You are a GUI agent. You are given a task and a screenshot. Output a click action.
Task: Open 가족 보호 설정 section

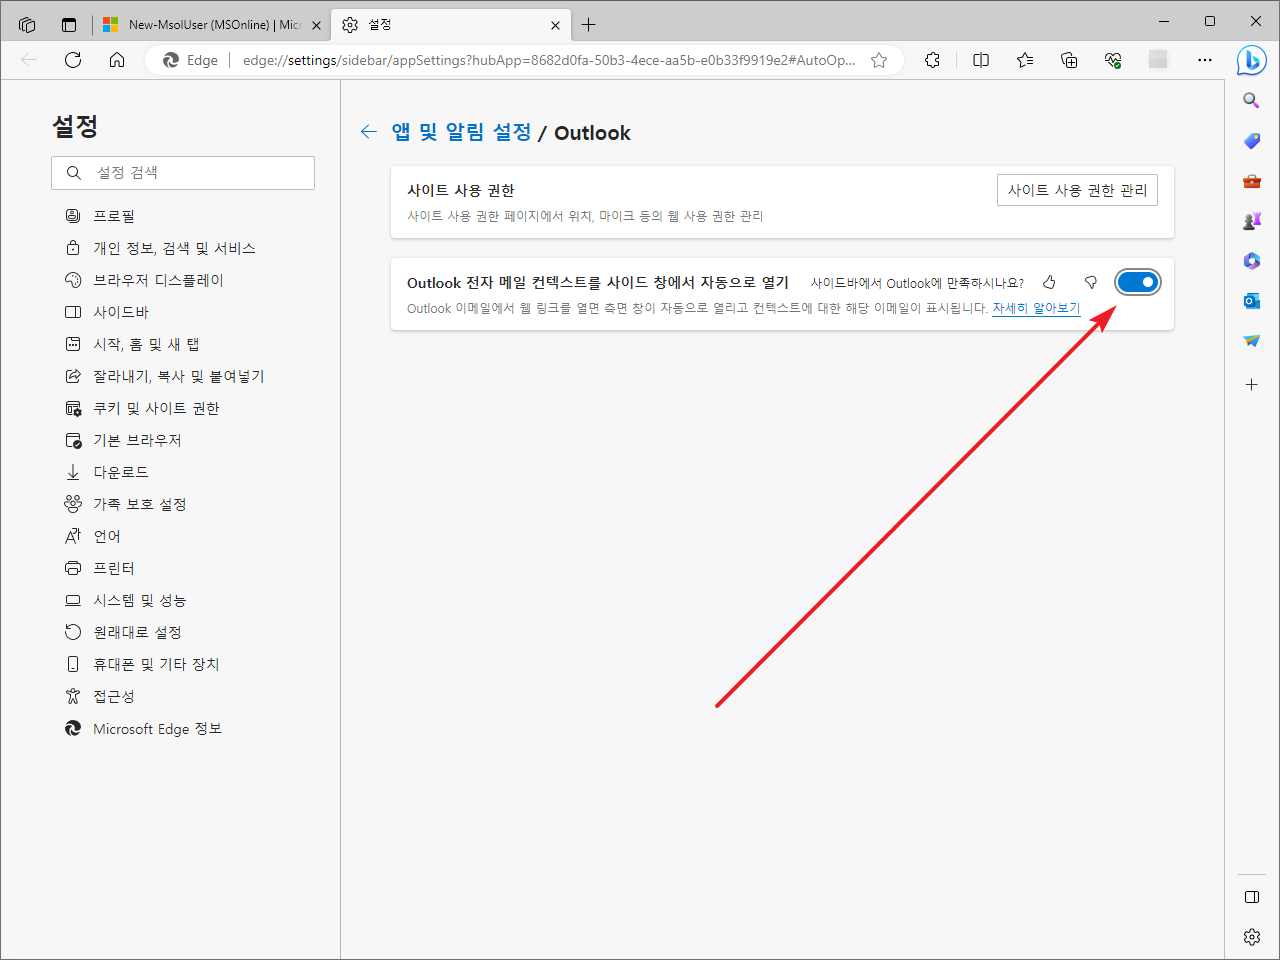pyautogui.click(x=140, y=504)
